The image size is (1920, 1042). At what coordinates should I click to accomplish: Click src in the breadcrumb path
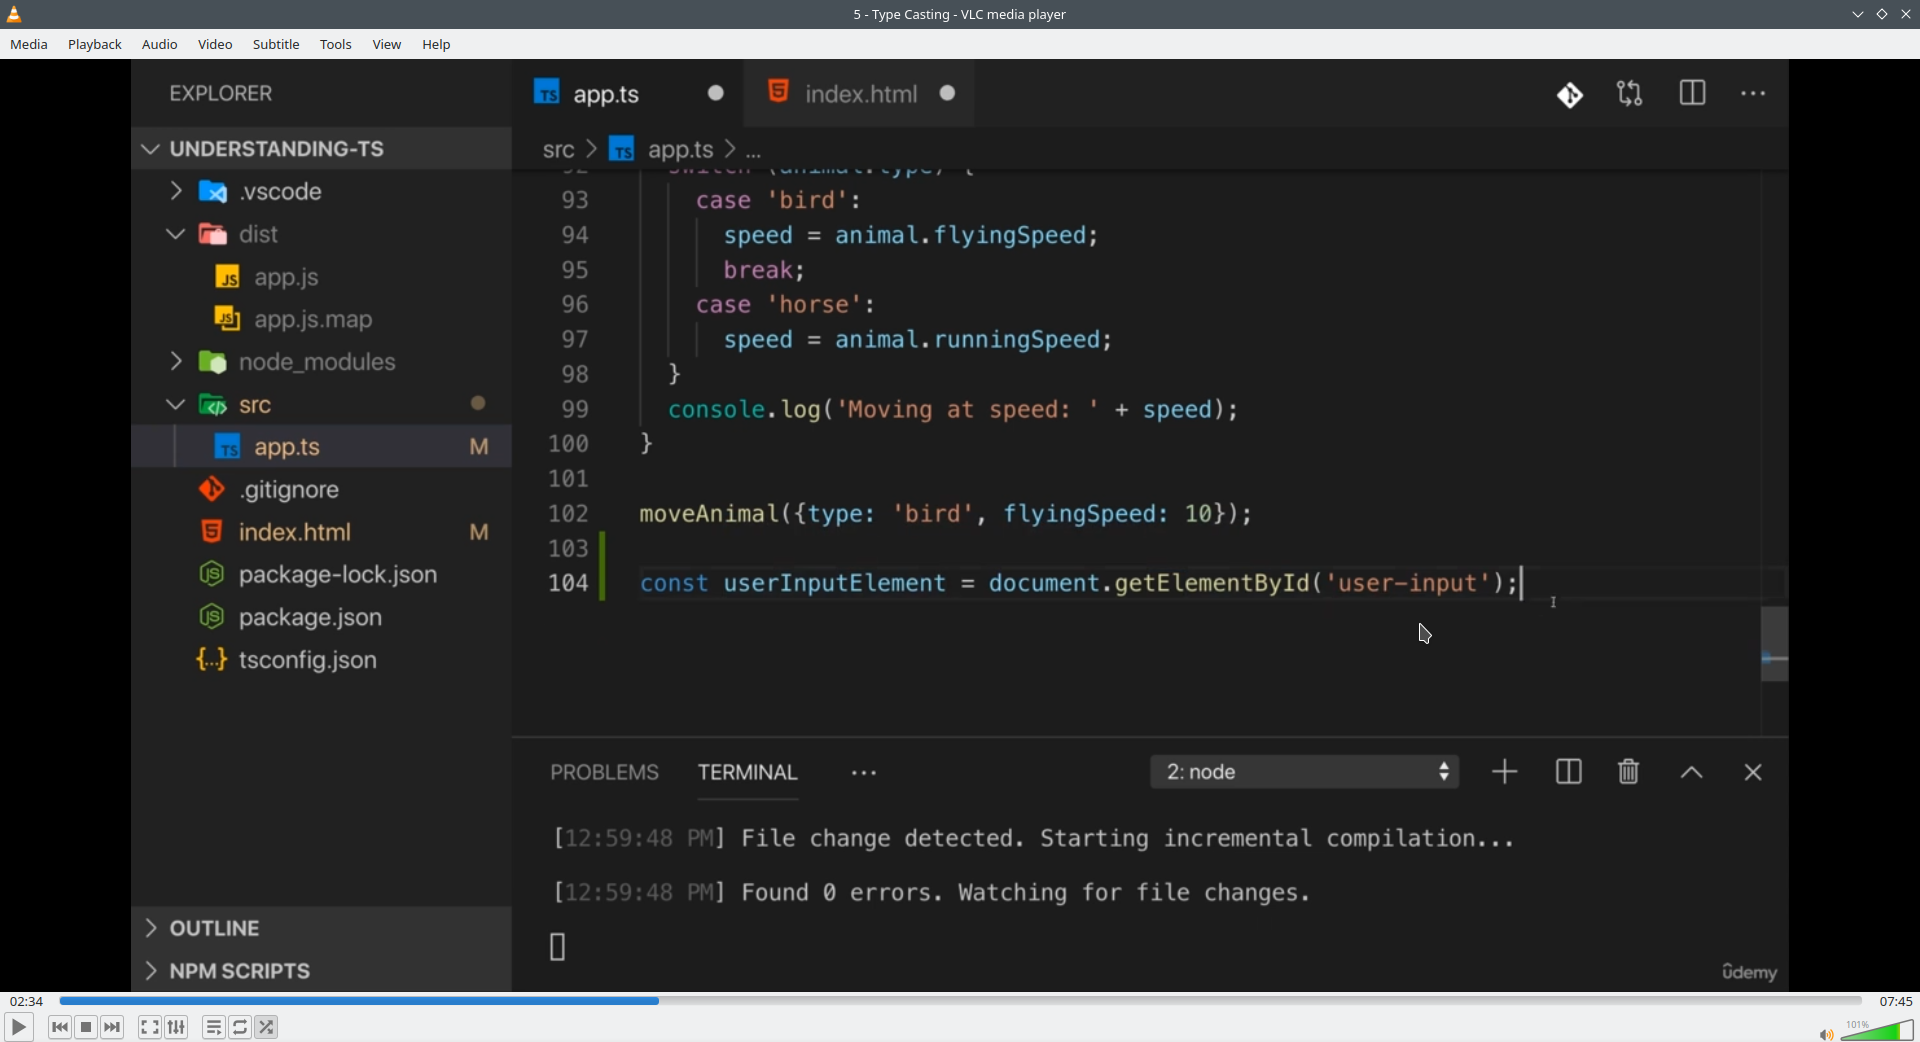[x=558, y=150]
